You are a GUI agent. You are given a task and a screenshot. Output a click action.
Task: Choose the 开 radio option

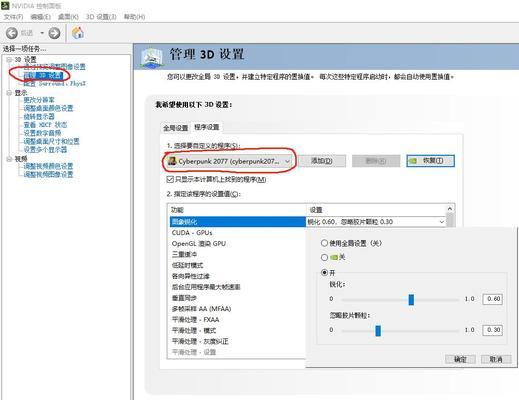[324, 273]
